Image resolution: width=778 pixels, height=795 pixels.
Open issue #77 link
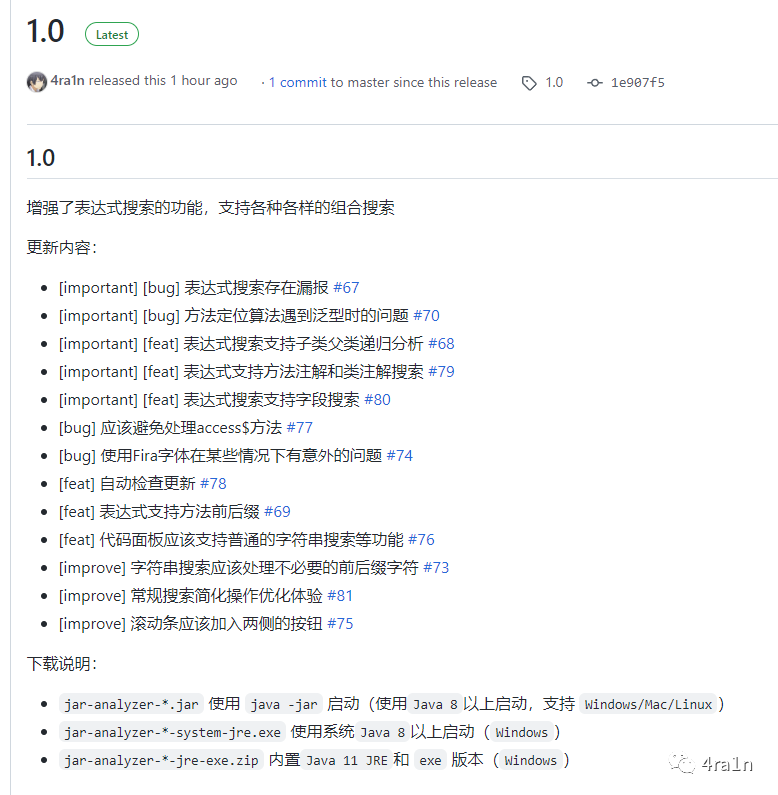point(299,427)
